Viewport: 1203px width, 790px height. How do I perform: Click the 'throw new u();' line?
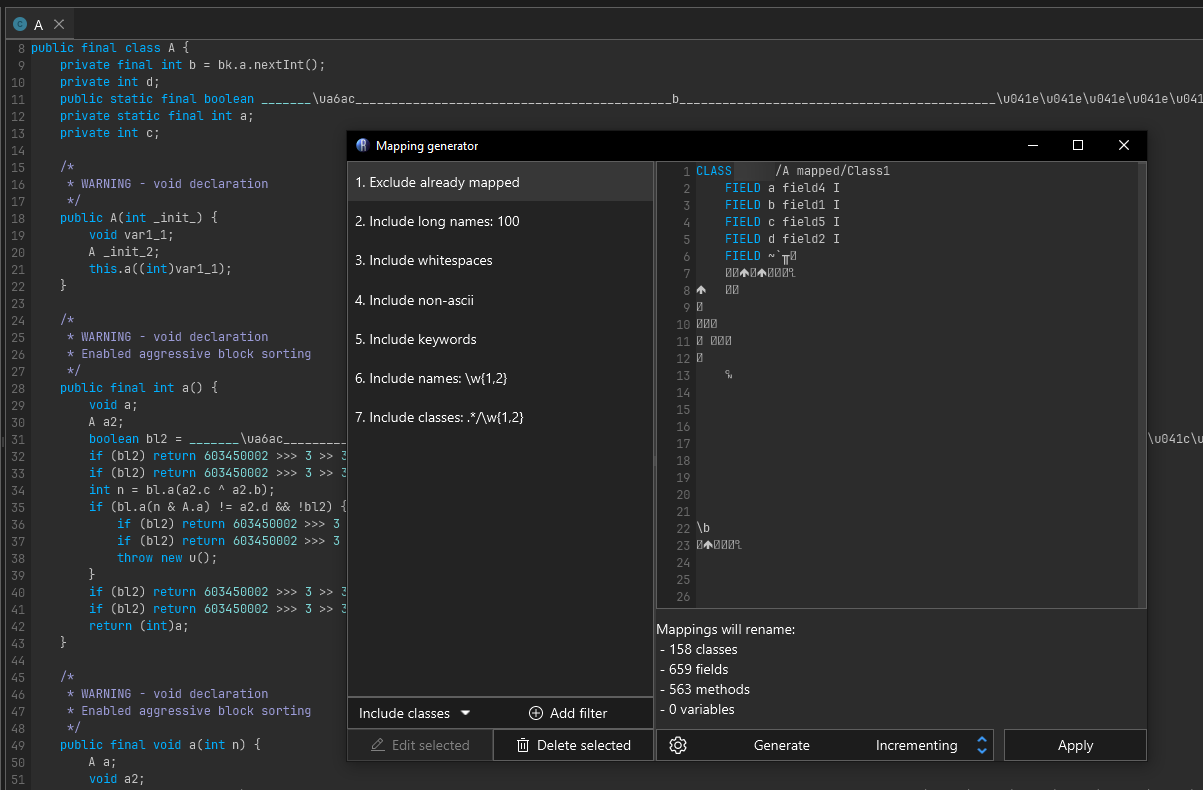tap(167, 558)
